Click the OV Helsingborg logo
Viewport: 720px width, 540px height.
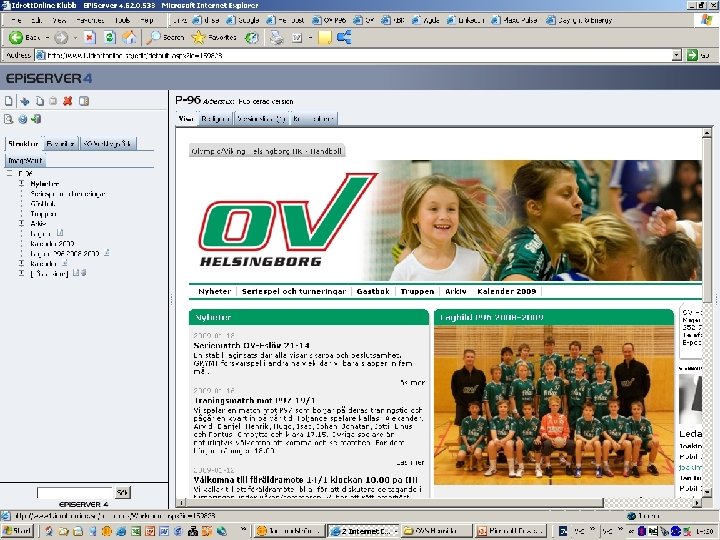coord(288,220)
